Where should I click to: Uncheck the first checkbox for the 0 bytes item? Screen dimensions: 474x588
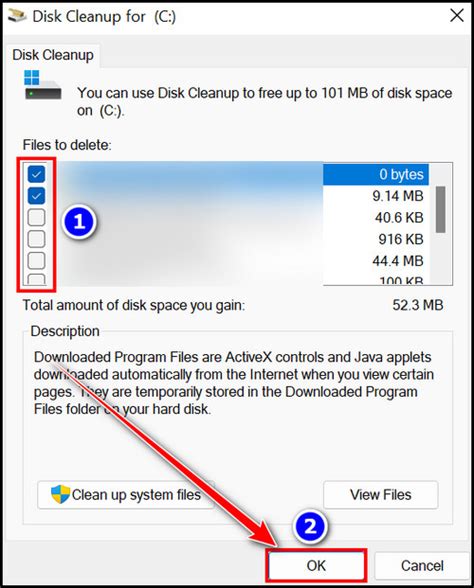tap(36, 174)
